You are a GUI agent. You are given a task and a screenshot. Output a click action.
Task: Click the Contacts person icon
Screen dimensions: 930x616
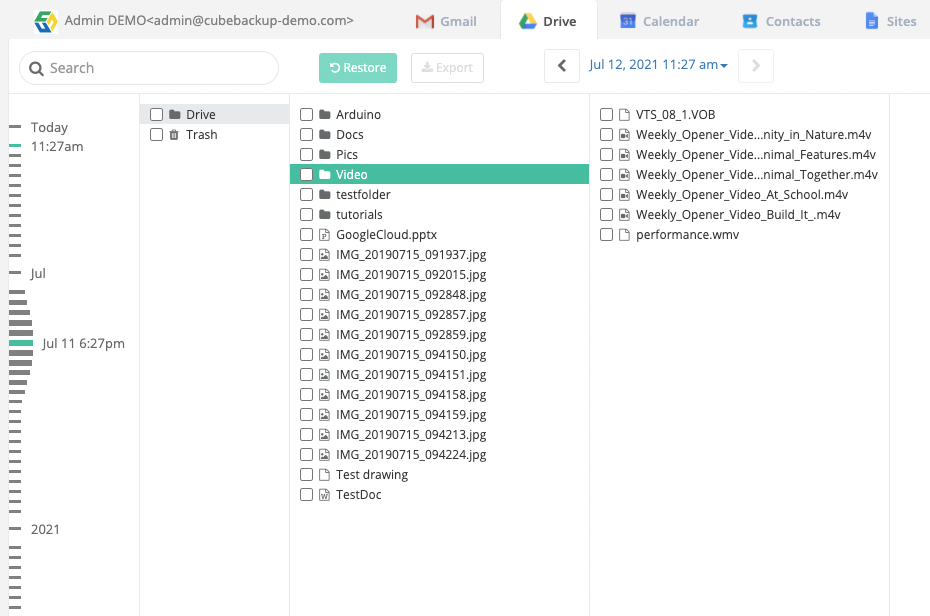pyautogui.click(x=750, y=21)
